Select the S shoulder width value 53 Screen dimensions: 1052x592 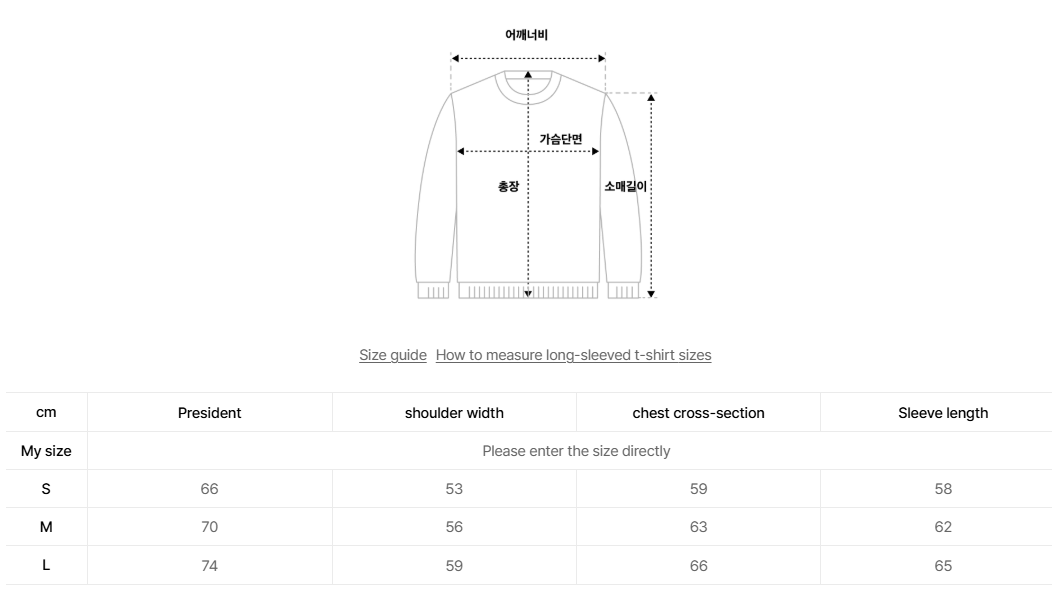pos(454,489)
